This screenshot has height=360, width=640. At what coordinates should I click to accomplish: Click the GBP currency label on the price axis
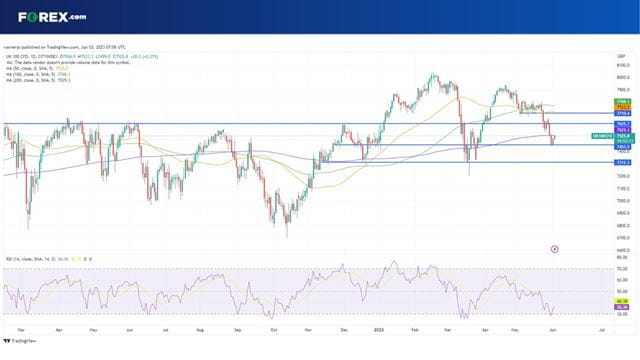(x=622, y=56)
